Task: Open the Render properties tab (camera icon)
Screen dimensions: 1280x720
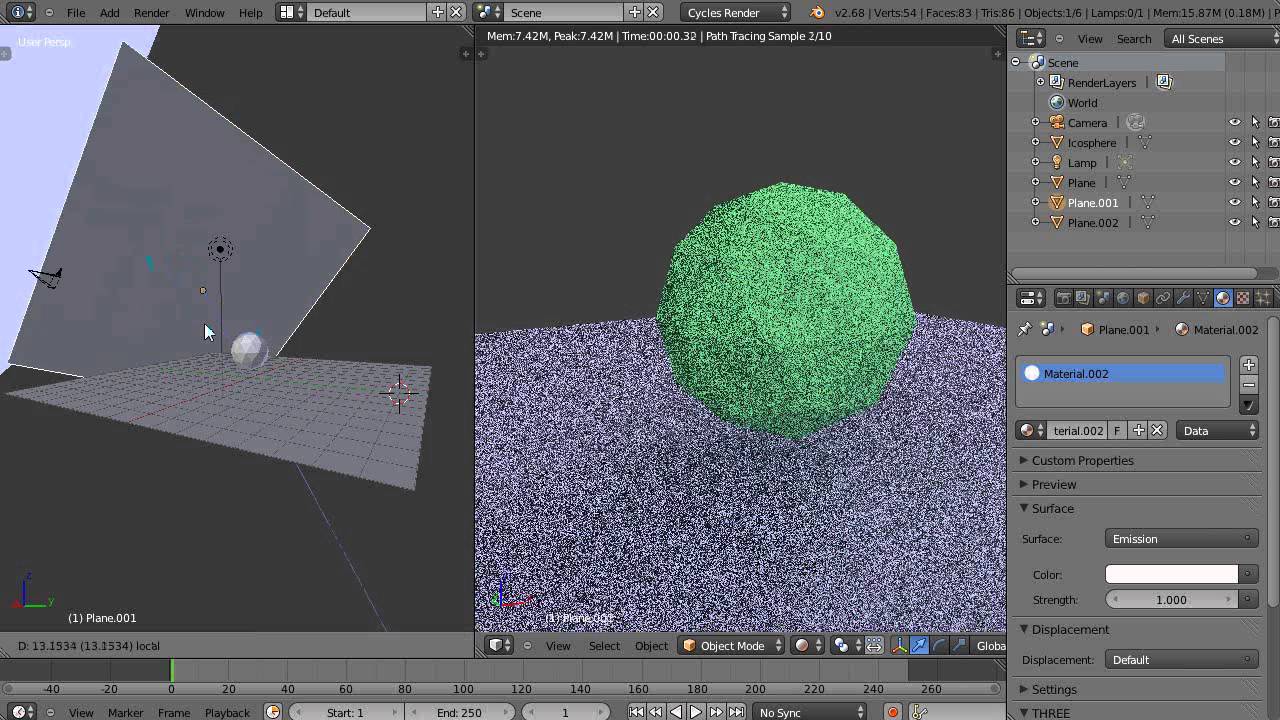Action: tap(1063, 298)
